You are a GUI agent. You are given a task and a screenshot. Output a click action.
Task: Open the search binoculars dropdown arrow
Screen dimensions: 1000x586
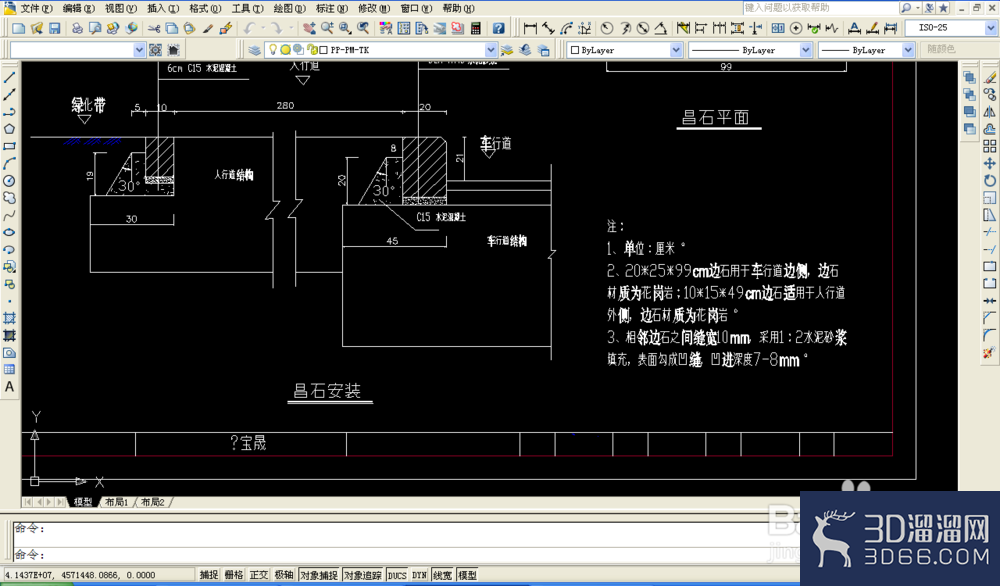[918, 8]
